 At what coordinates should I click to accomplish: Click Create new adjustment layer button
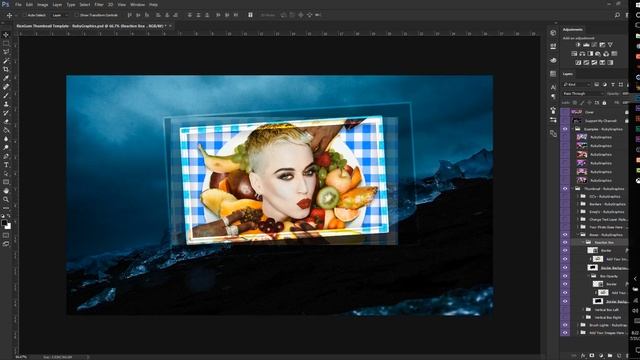(601, 356)
